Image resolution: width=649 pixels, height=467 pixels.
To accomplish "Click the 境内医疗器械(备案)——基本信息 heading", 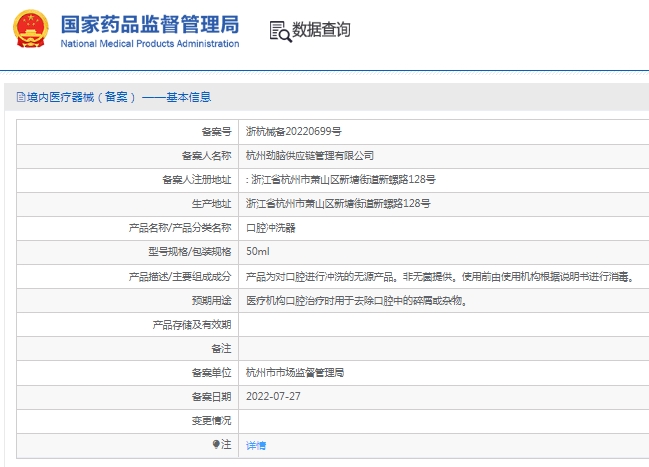I will pos(119,97).
